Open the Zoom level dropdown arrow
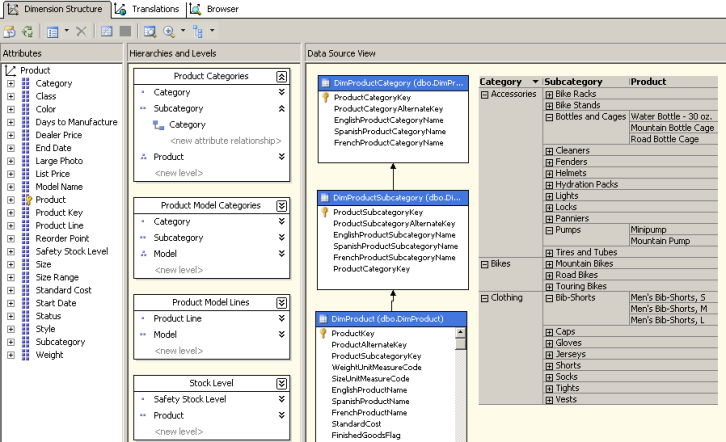The image size is (726, 442). click(x=183, y=31)
